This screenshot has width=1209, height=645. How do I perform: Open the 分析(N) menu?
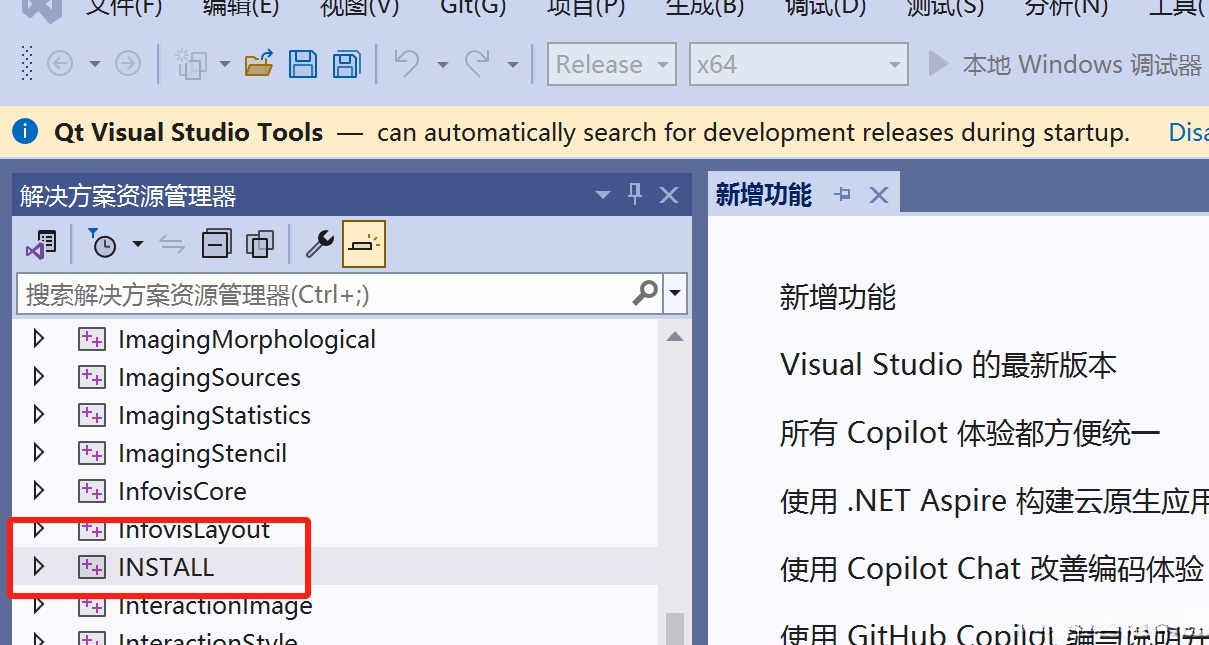1066,8
